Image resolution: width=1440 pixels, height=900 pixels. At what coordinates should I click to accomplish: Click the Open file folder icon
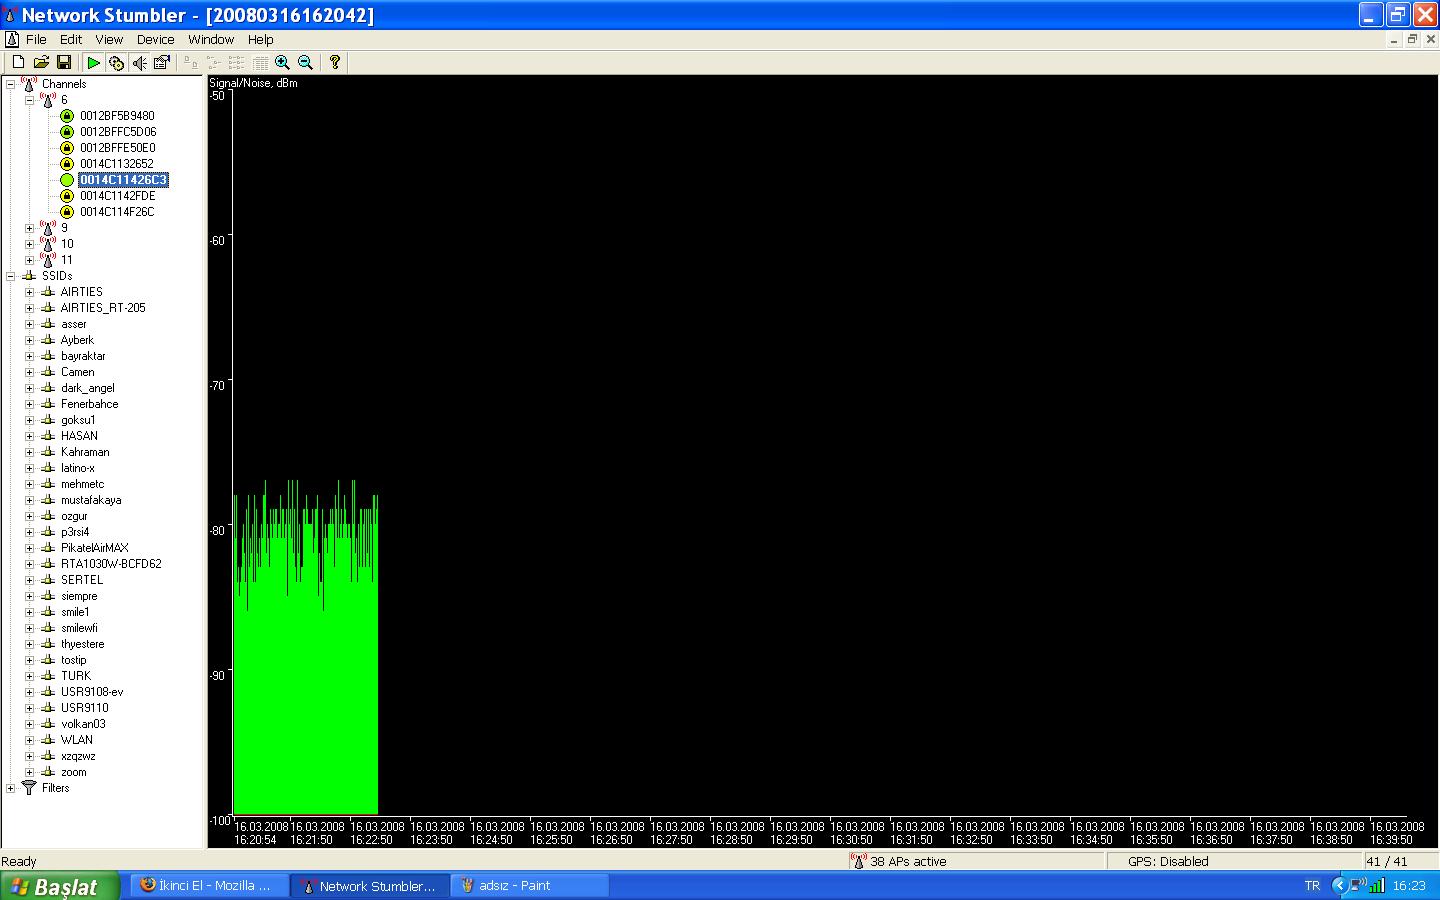tap(41, 62)
